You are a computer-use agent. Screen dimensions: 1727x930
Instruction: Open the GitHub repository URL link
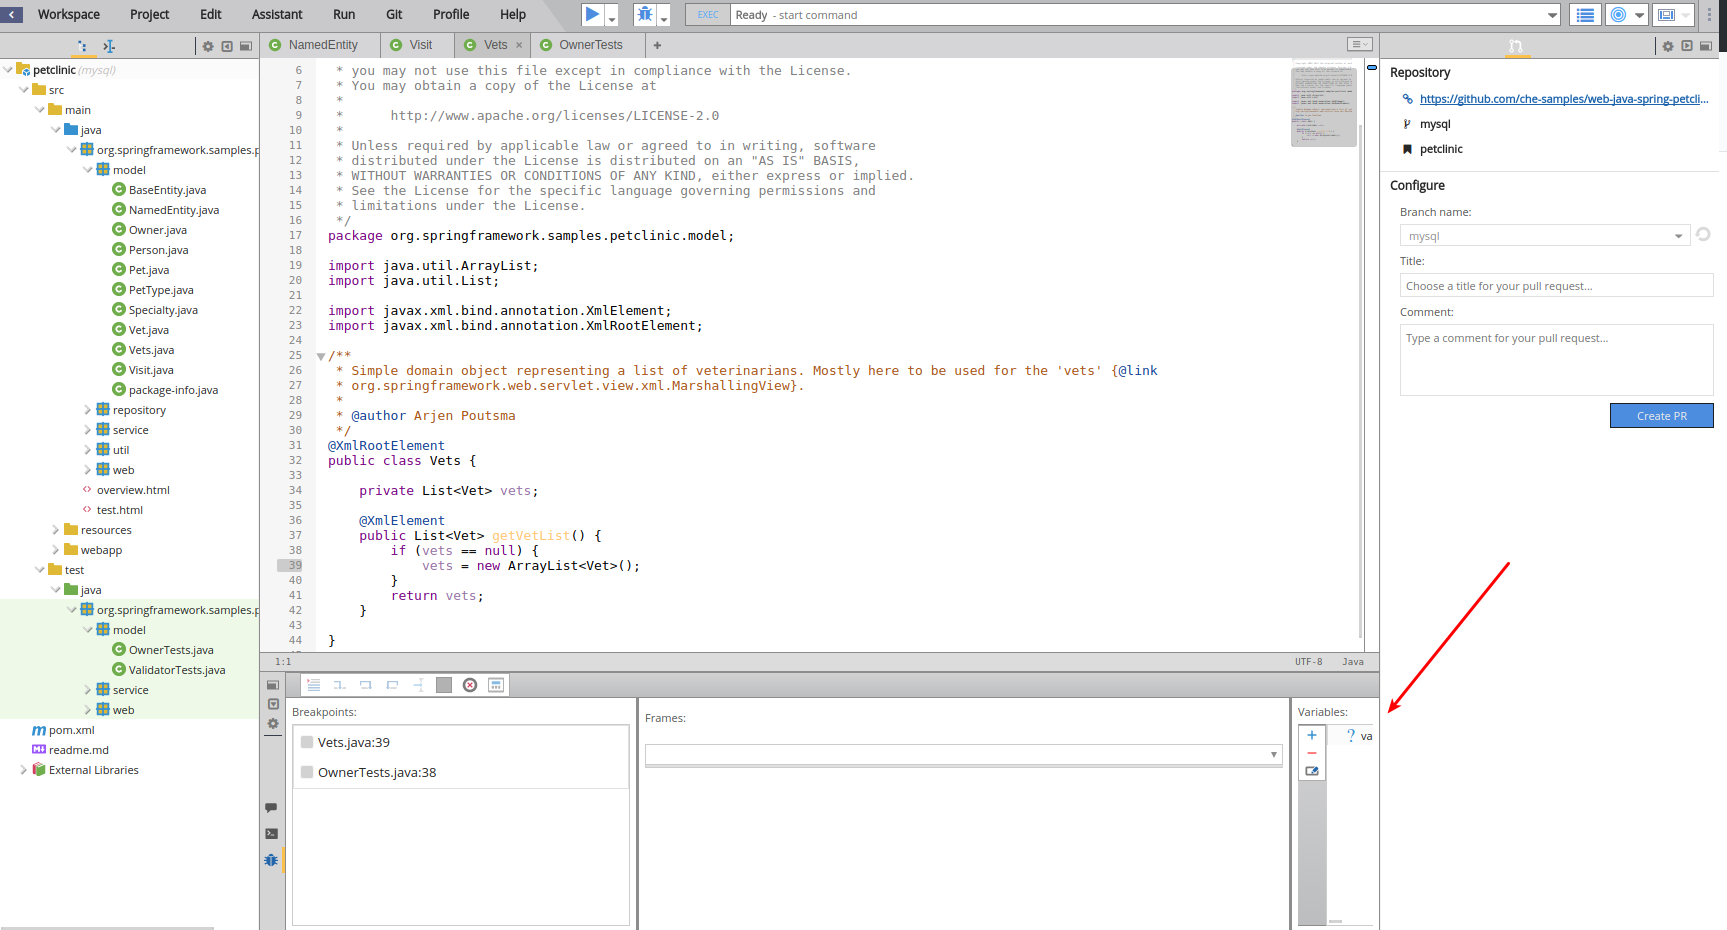click(x=1564, y=99)
